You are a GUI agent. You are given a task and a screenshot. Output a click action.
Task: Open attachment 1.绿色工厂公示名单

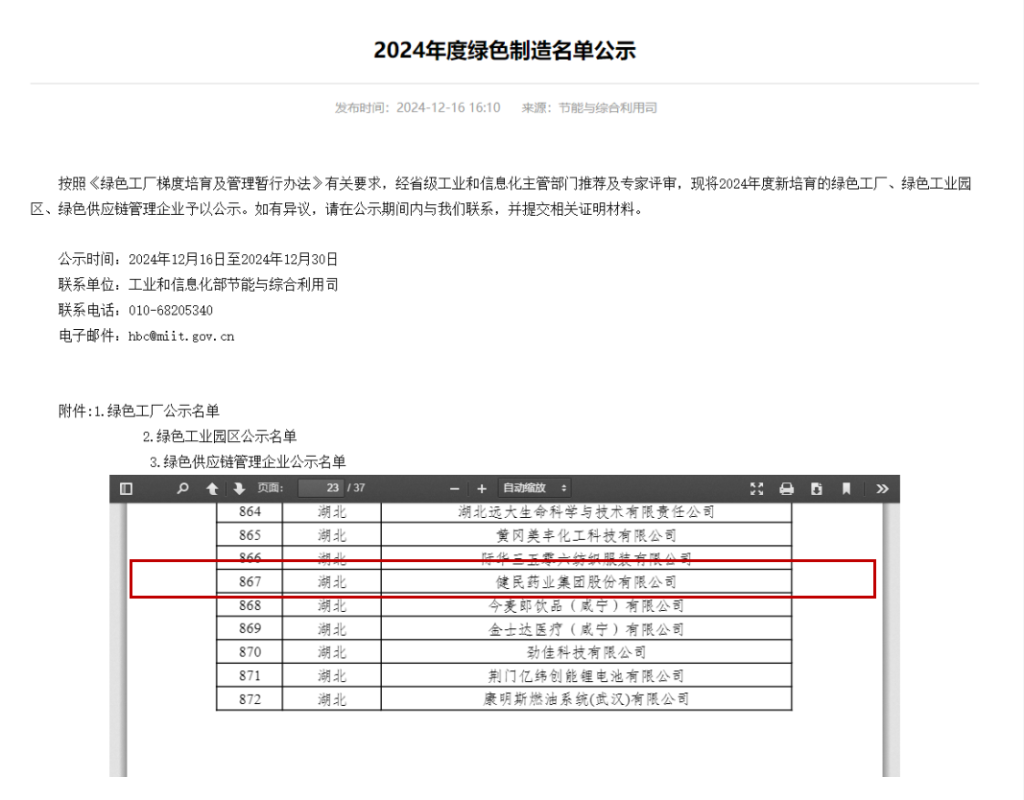click(157, 411)
